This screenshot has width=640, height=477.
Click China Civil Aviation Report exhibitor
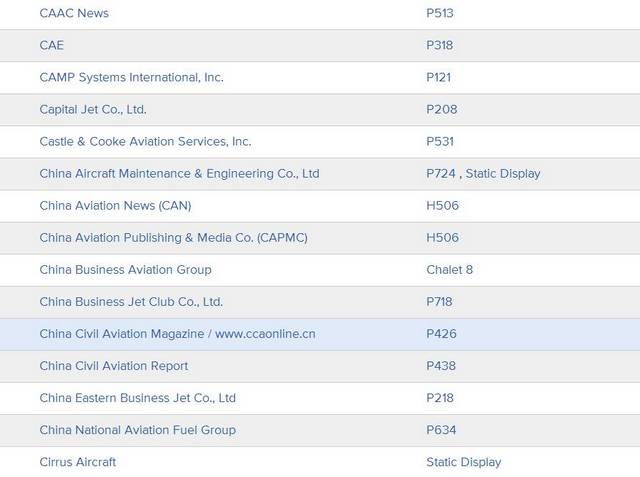pos(113,365)
